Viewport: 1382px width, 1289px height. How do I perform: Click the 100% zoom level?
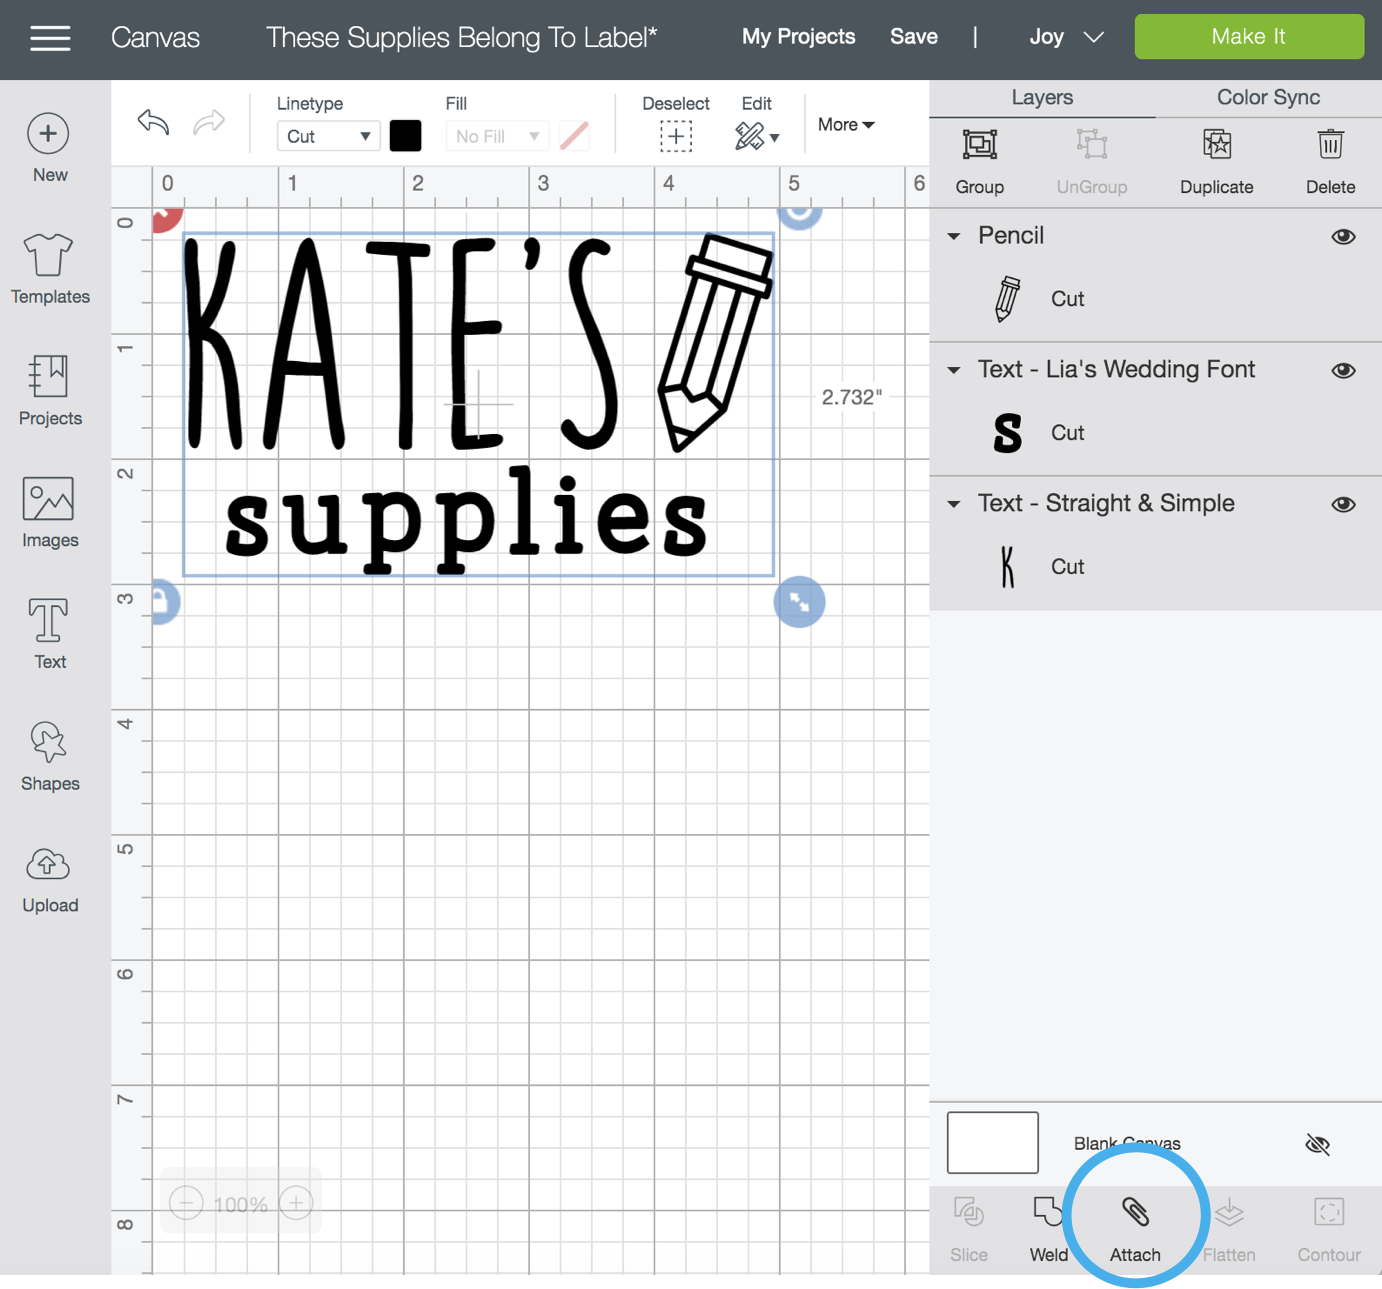pyautogui.click(x=241, y=1204)
